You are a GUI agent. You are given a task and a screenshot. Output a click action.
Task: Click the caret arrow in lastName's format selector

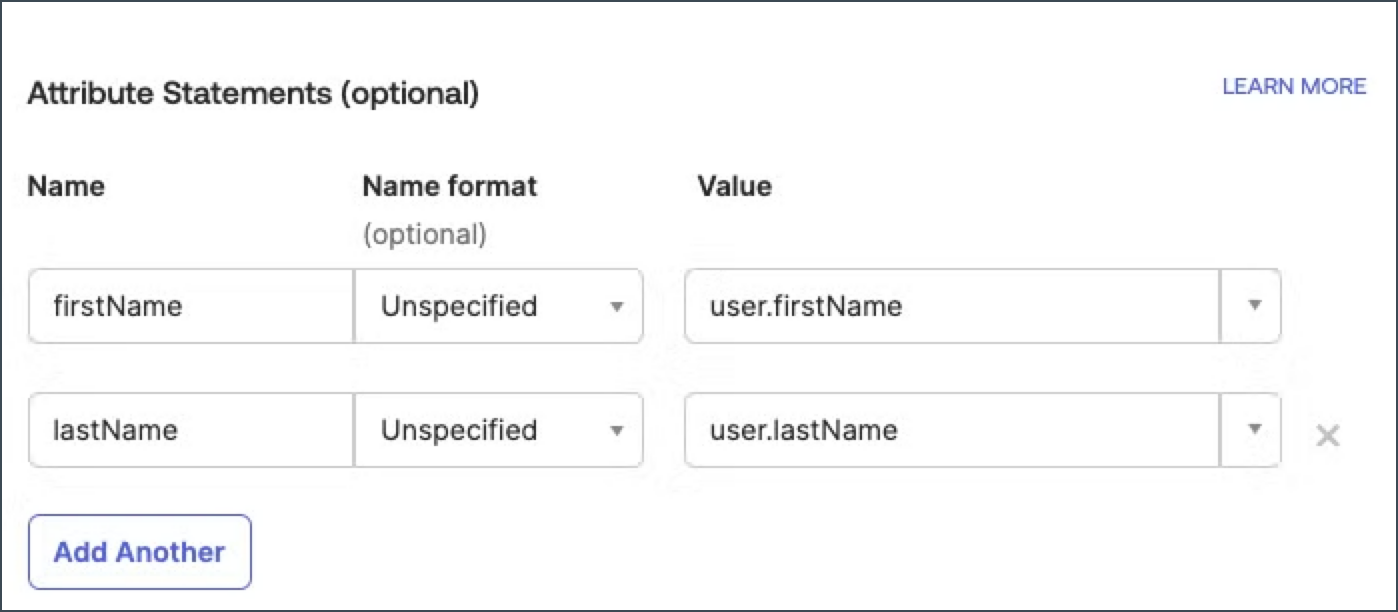(x=617, y=430)
